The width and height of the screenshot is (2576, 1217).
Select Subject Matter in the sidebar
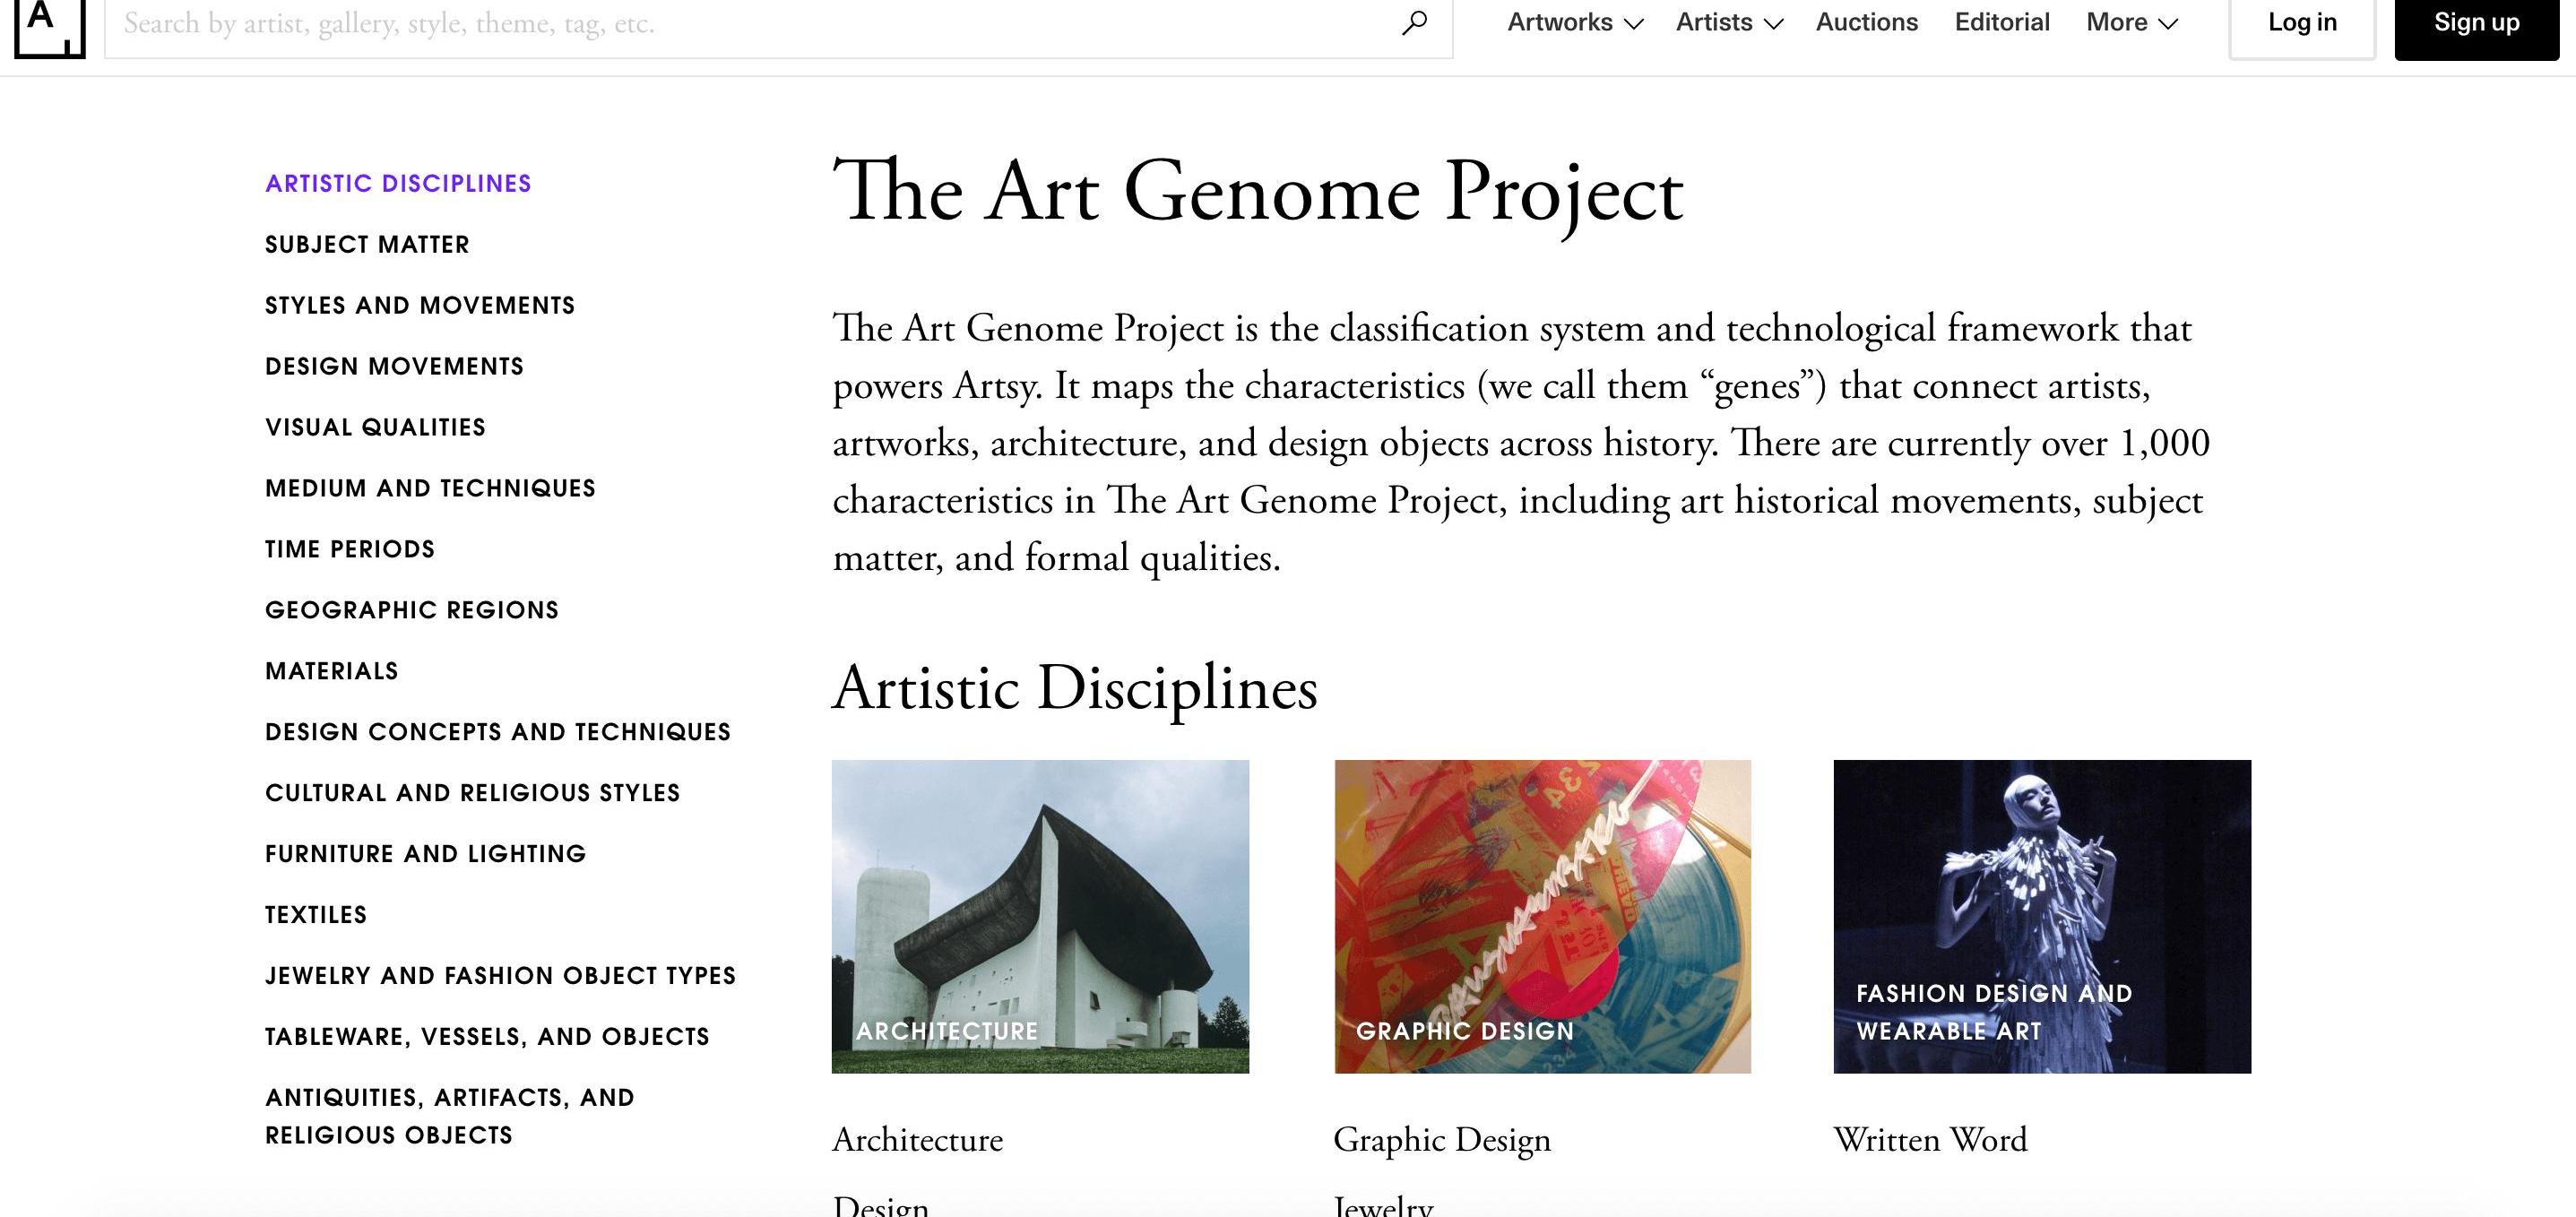(x=367, y=245)
